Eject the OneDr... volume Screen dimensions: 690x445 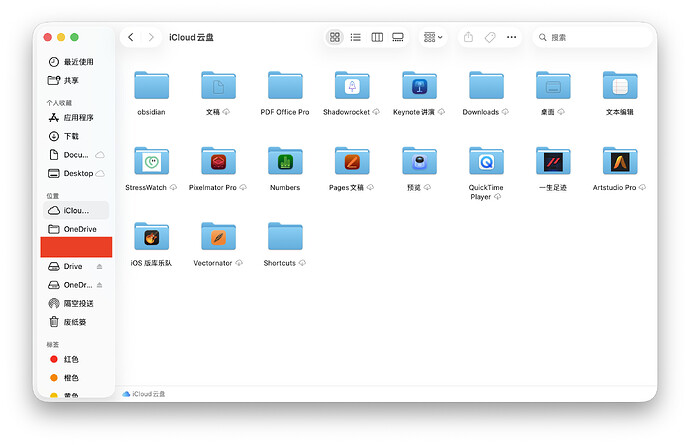99,285
